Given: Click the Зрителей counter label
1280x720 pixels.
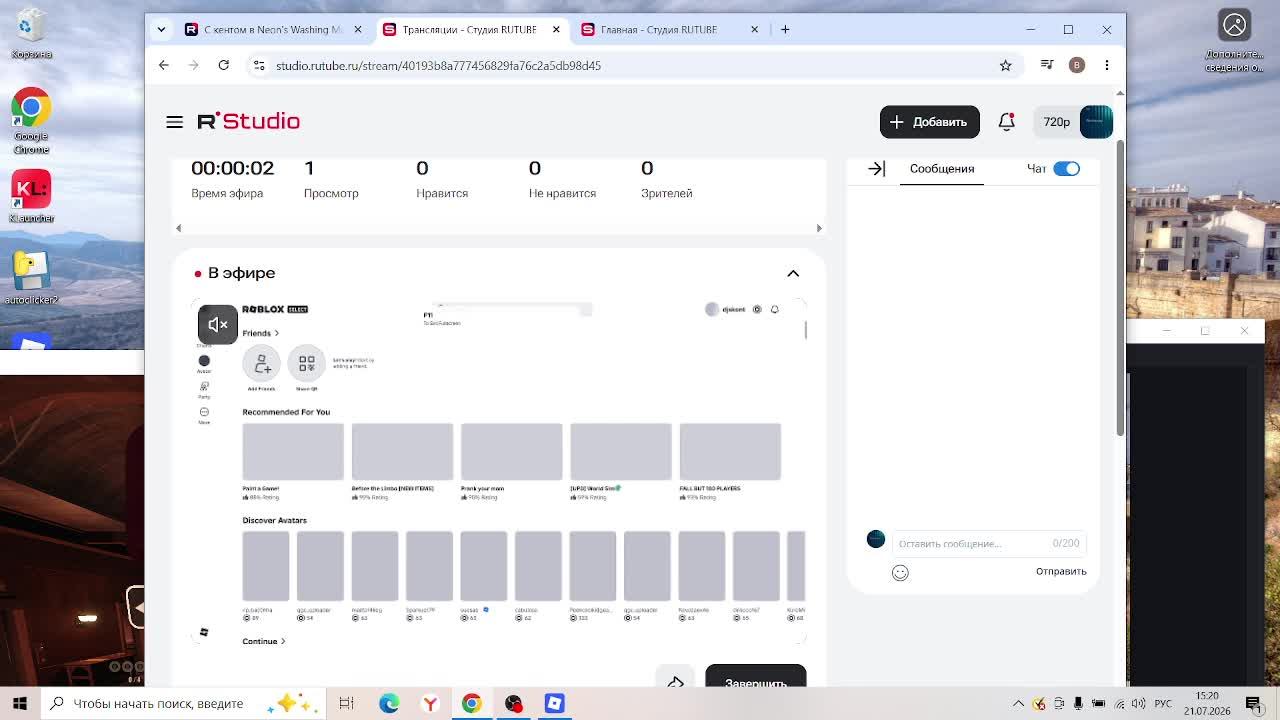Looking at the screenshot, I should click(x=666, y=193).
